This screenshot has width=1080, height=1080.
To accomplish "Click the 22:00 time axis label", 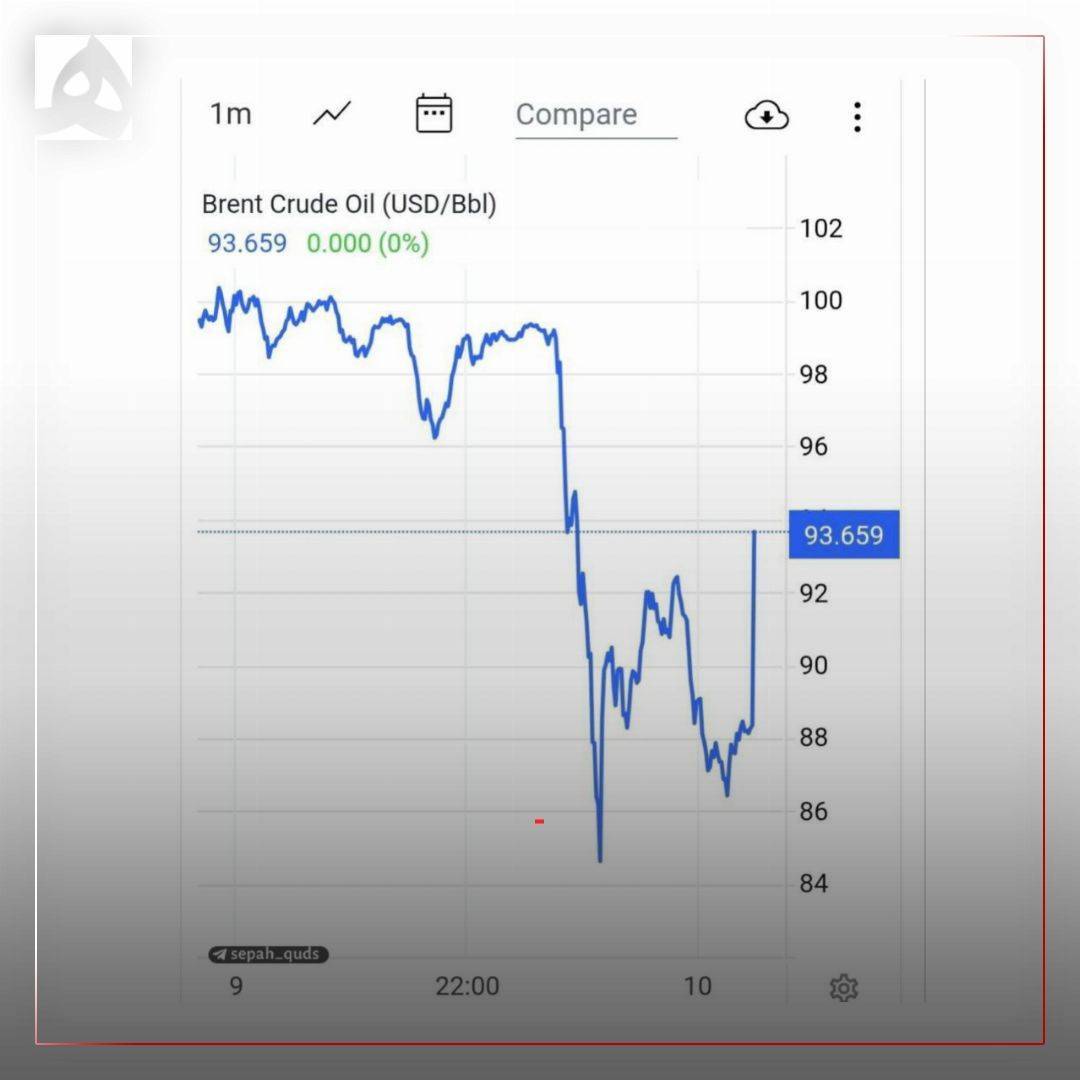I will click(467, 986).
